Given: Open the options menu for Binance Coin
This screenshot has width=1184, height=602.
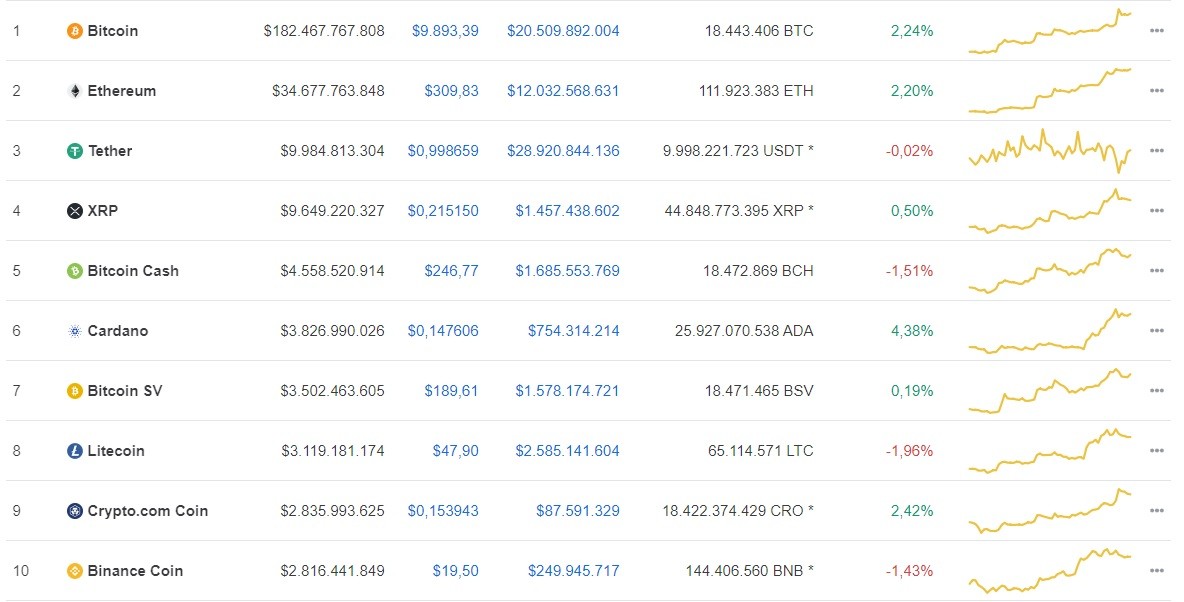Looking at the screenshot, I should 1157,570.
